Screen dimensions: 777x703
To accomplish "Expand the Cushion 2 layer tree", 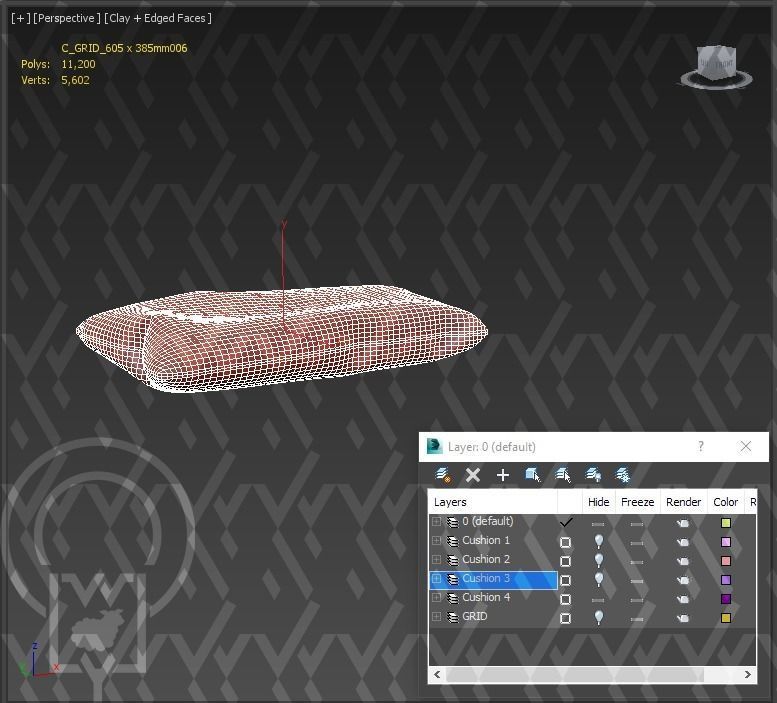I will [x=437, y=559].
